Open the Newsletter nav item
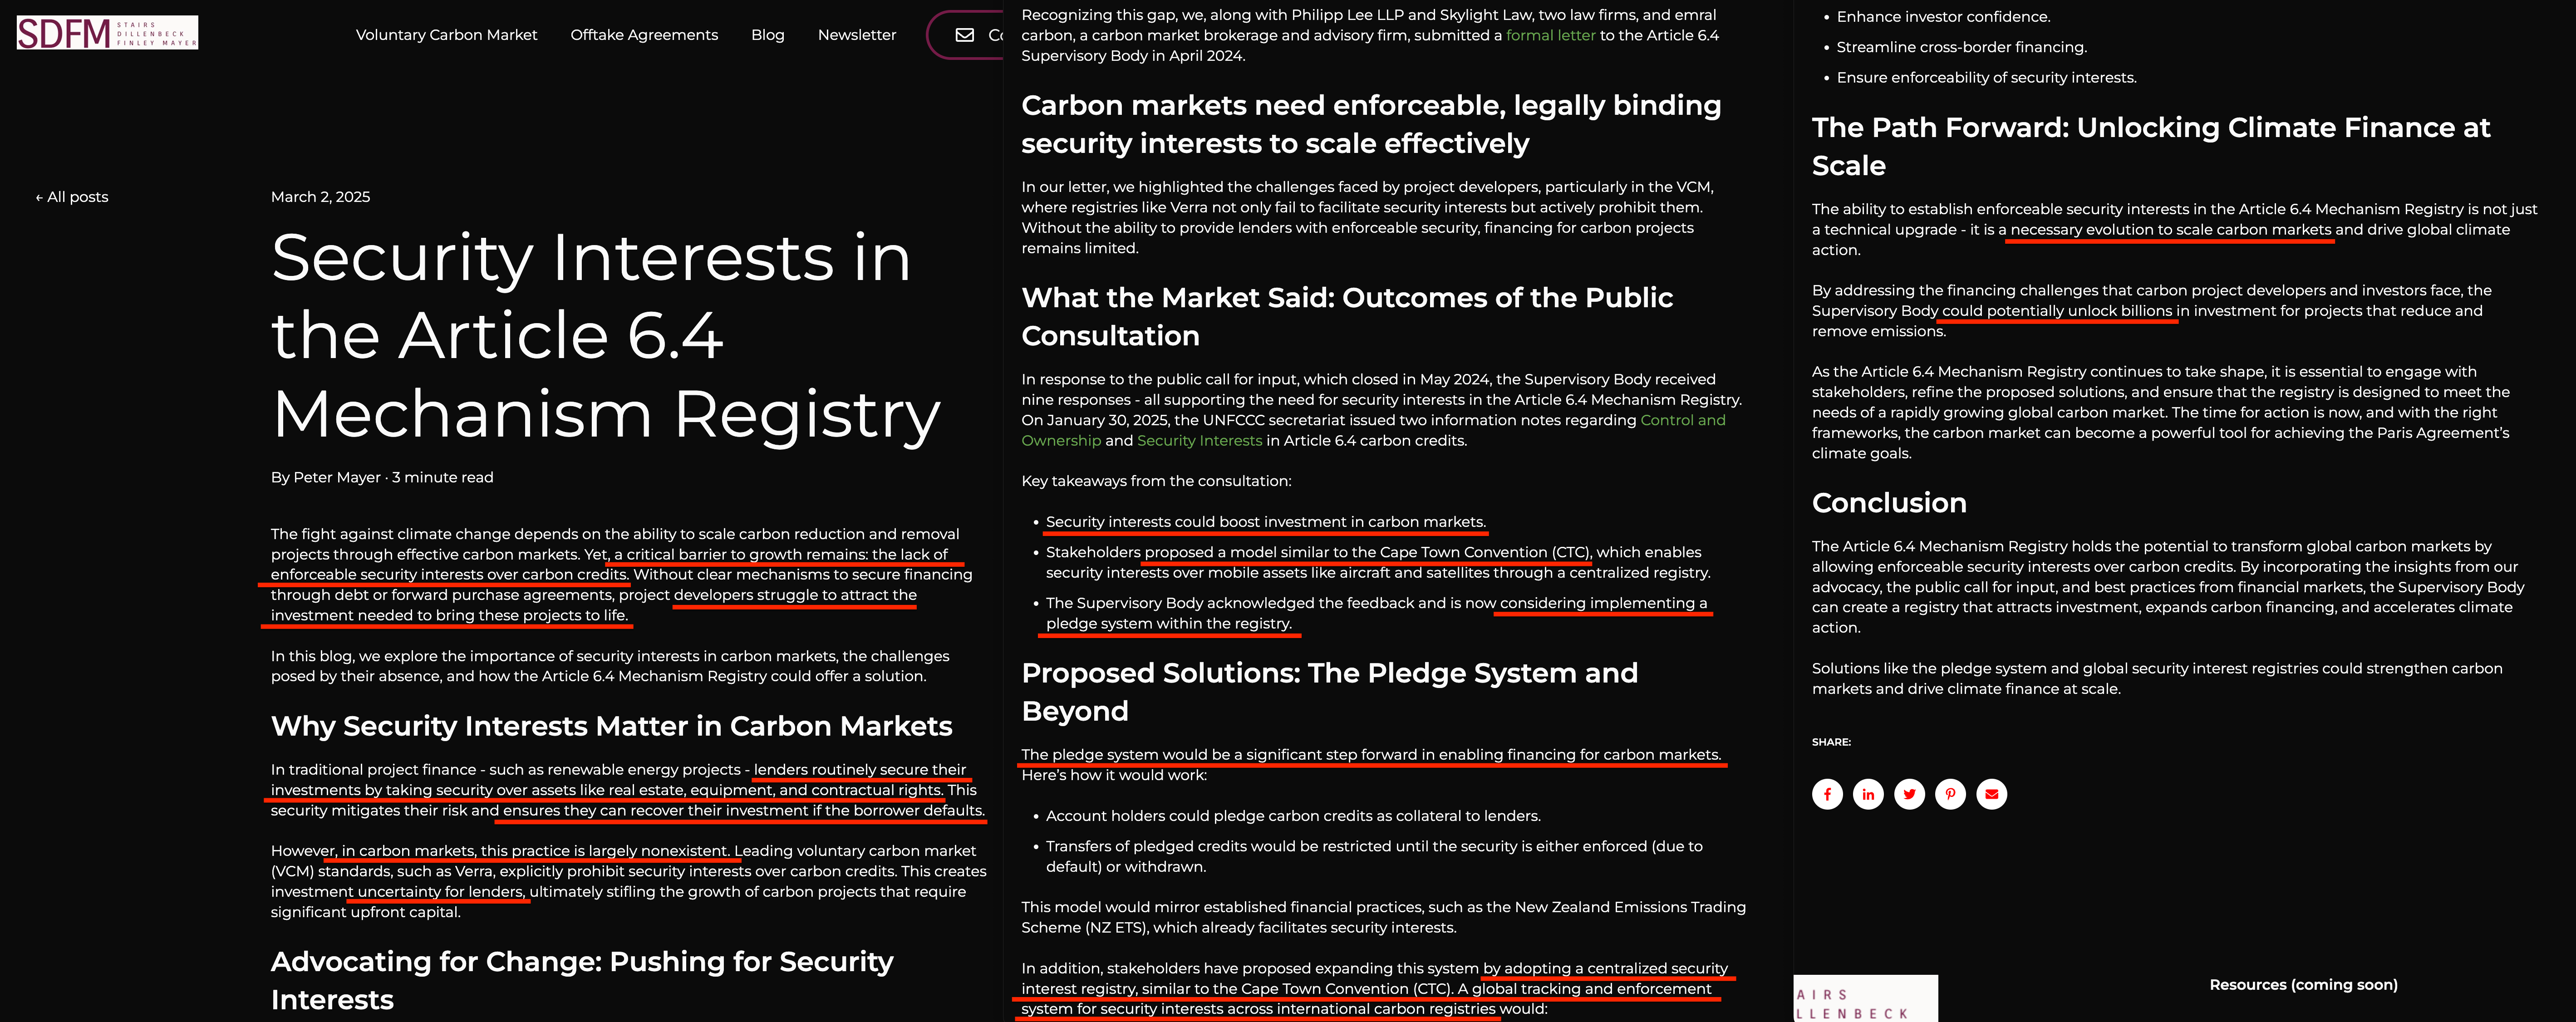 click(x=856, y=35)
